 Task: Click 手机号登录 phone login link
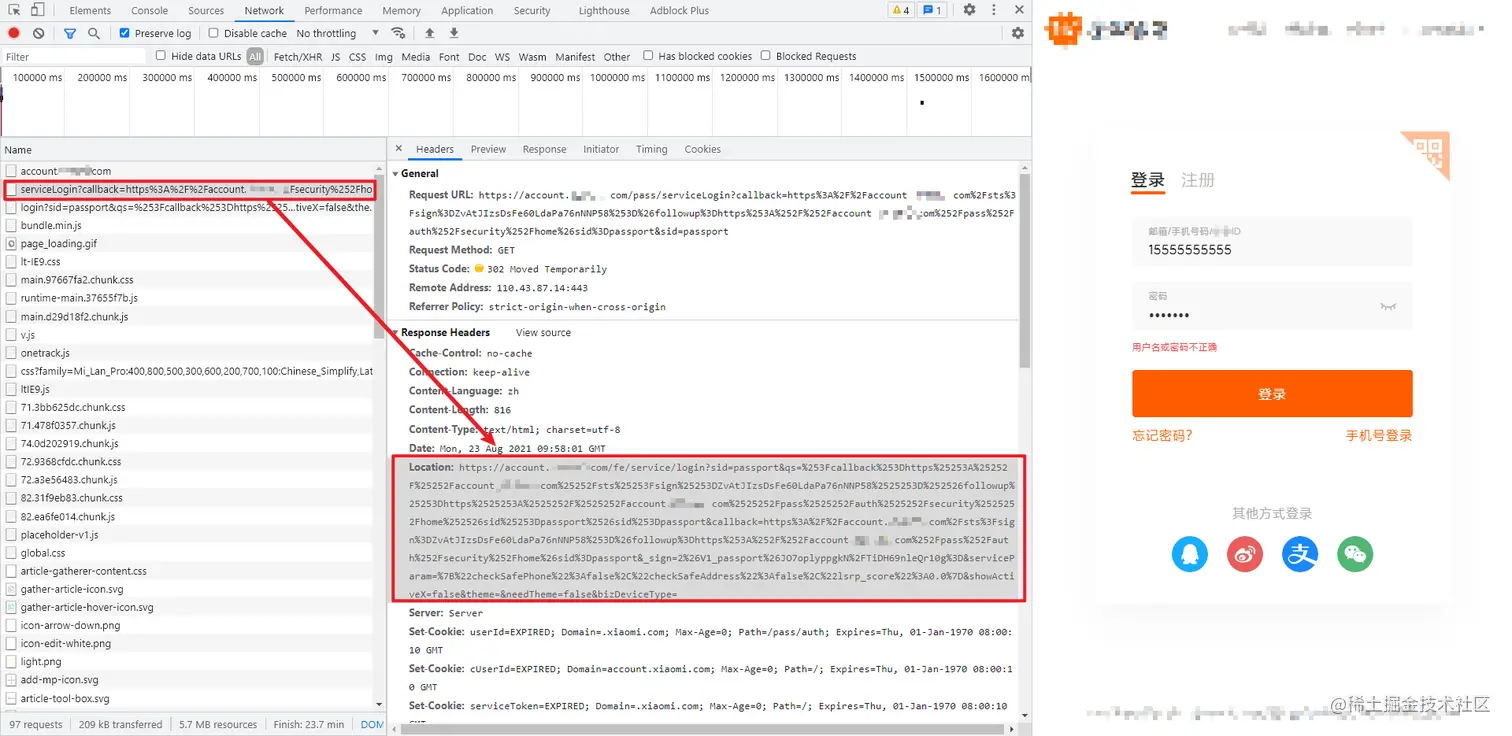1379,436
